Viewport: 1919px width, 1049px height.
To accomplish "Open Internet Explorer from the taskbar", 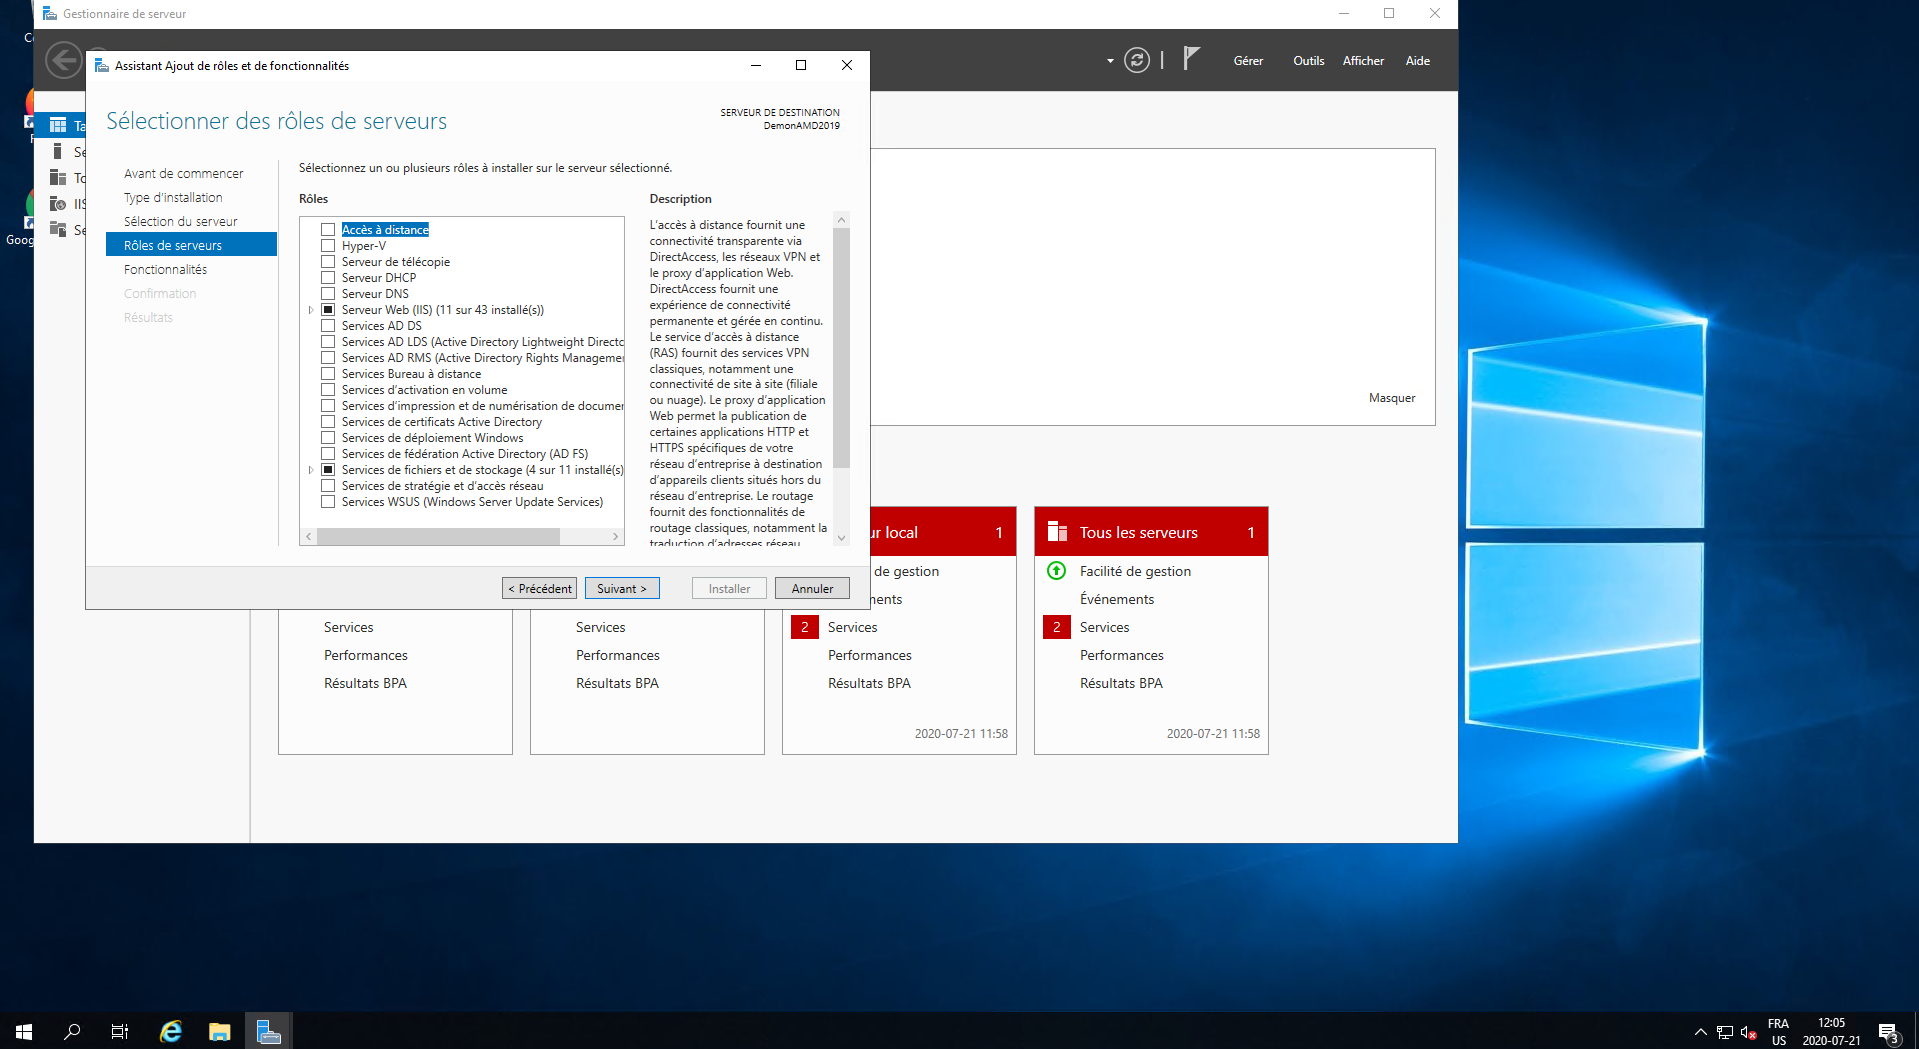I will tap(171, 1031).
